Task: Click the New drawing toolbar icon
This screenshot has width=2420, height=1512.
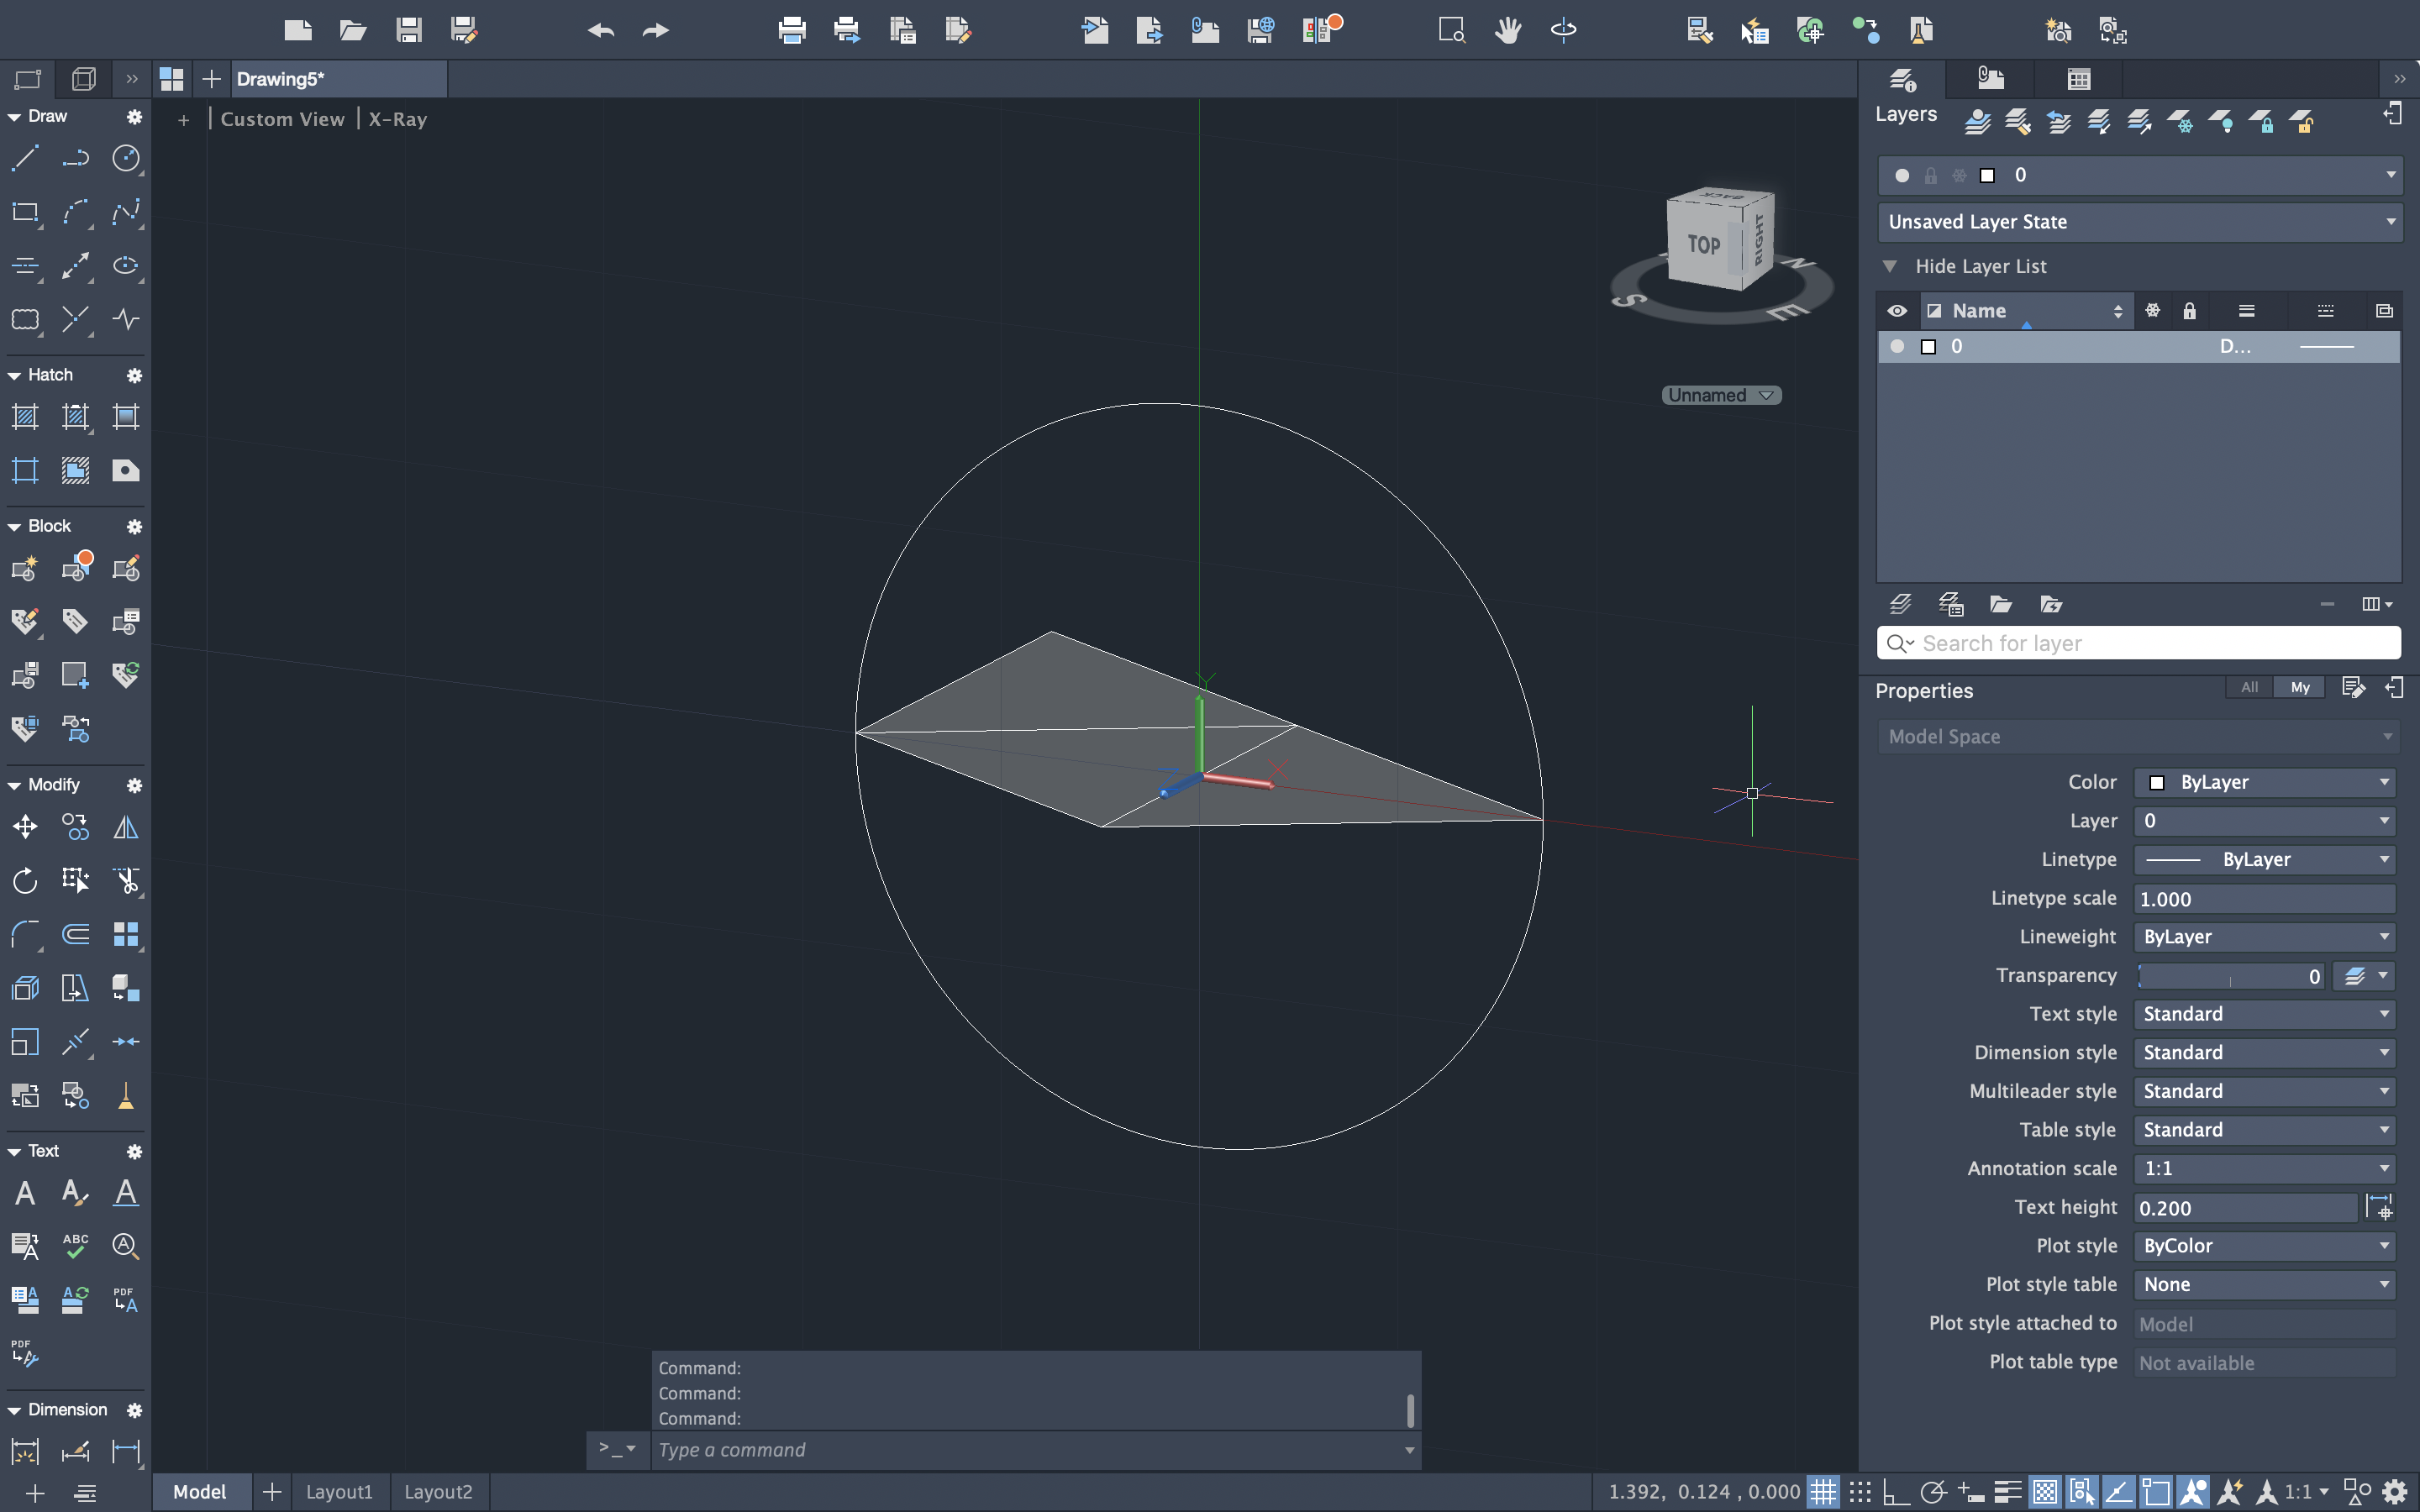Action: pos(298,30)
